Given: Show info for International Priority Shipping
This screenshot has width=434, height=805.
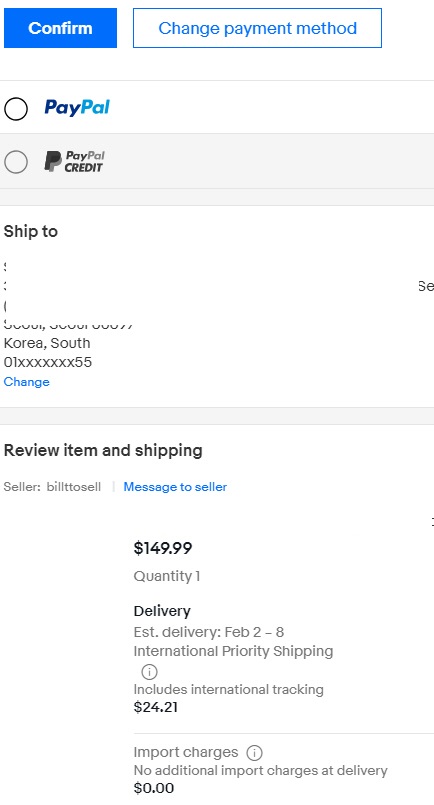Looking at the screenshot, I should [149, 672].
